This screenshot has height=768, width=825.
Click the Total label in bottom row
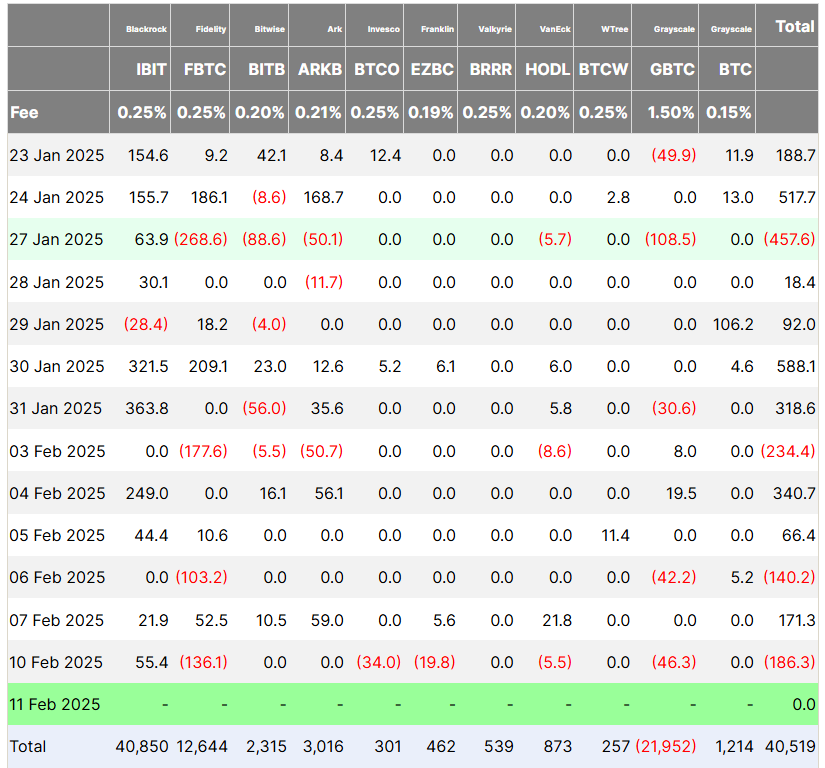28,746
